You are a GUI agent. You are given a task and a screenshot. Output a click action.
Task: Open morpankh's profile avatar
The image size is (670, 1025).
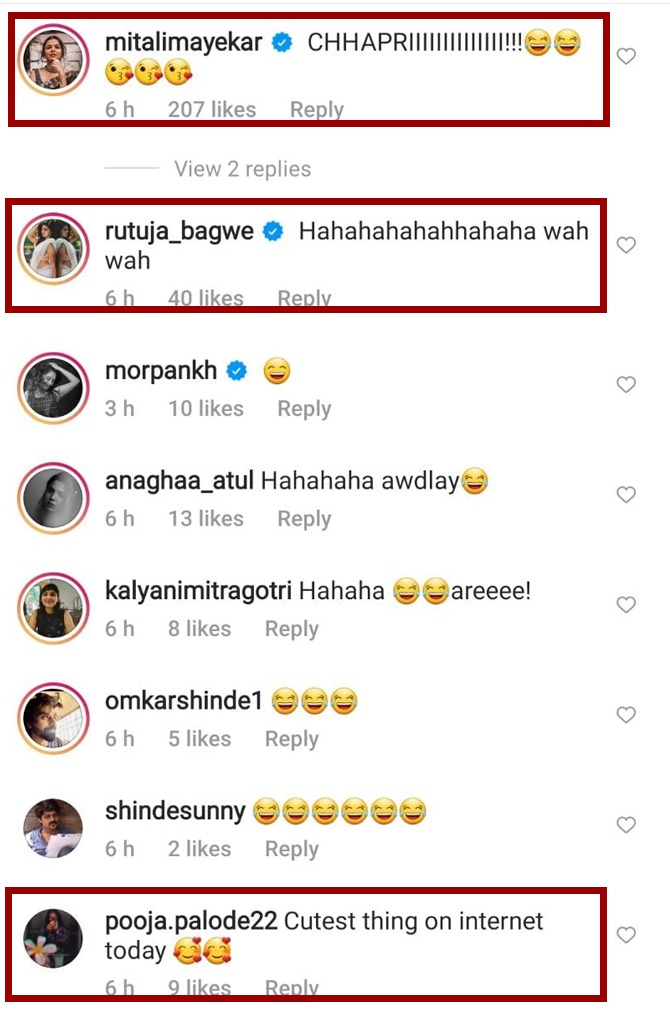(x=54, y=387)
